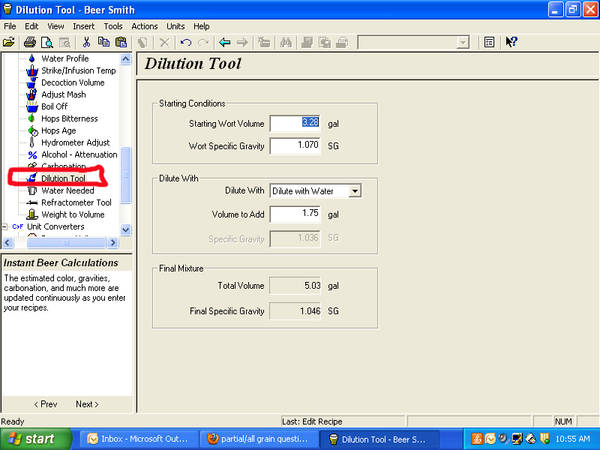Select the Refractometer Tool
600x450 pixels.
tap(76, 202)
